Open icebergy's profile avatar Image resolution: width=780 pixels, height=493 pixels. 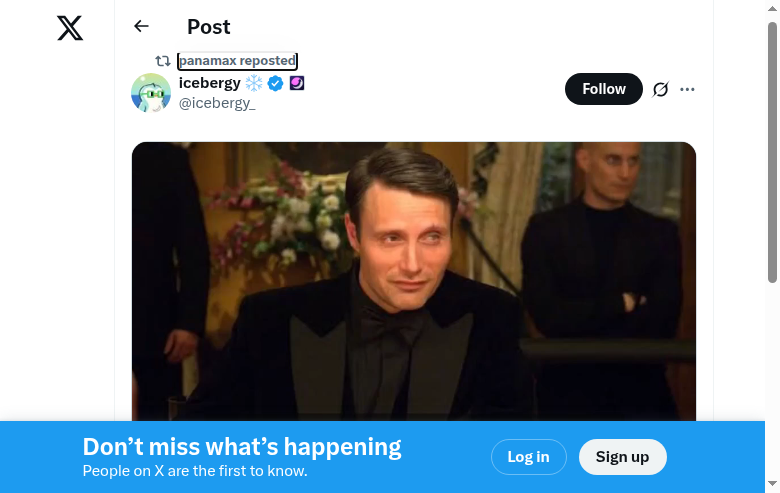(x=151, y=93)
